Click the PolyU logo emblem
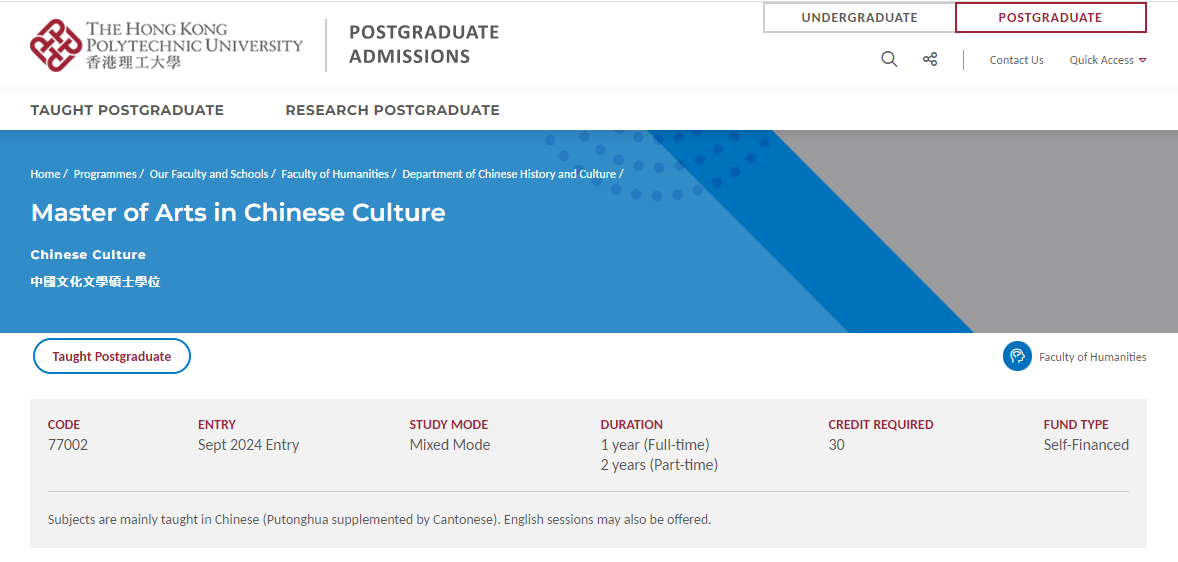The height and width of the screenshot is (562, 1178). coord(56,45)
